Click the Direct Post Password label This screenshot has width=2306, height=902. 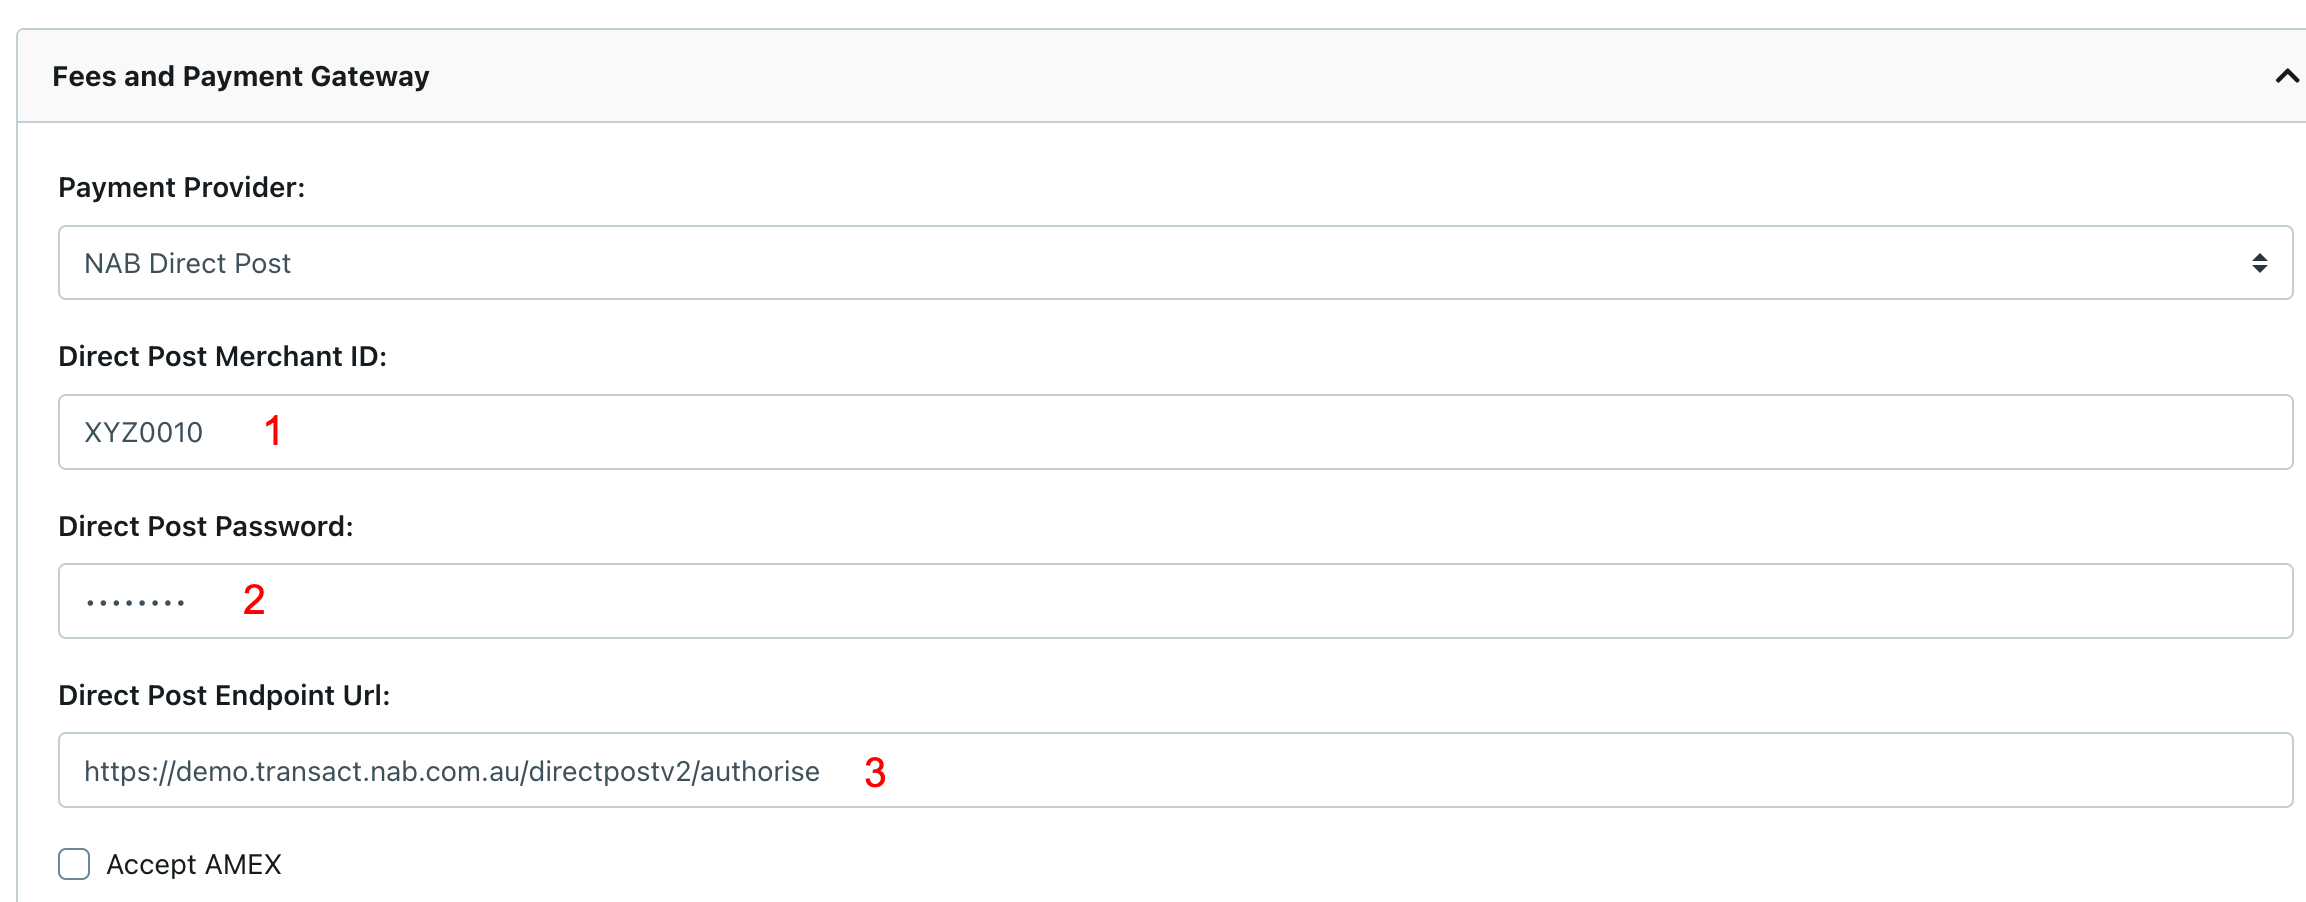pyautogui.click(x=205, y=526)
